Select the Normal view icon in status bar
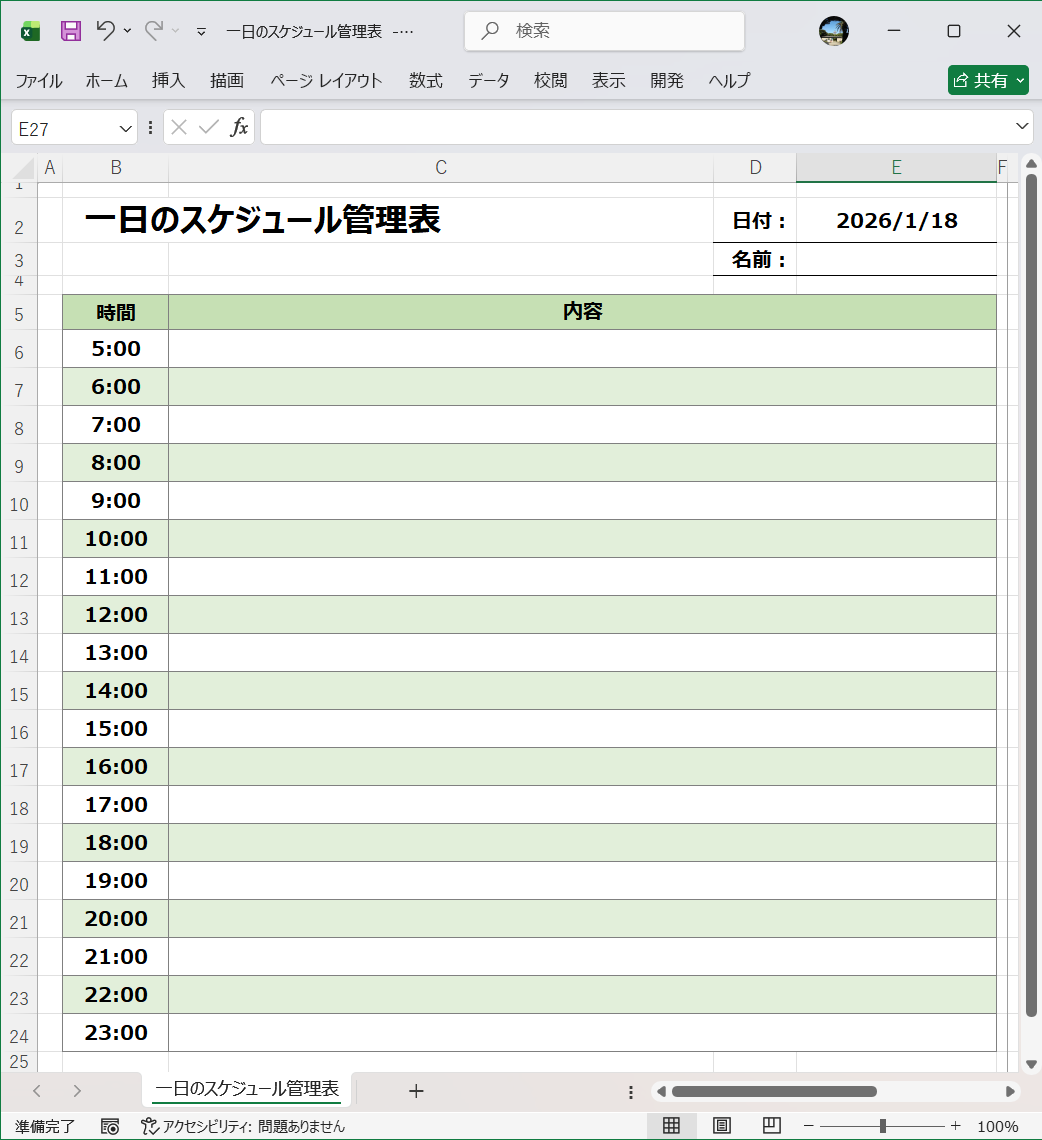The width and height of the screenshot is (1042, 1140). 671,1125
